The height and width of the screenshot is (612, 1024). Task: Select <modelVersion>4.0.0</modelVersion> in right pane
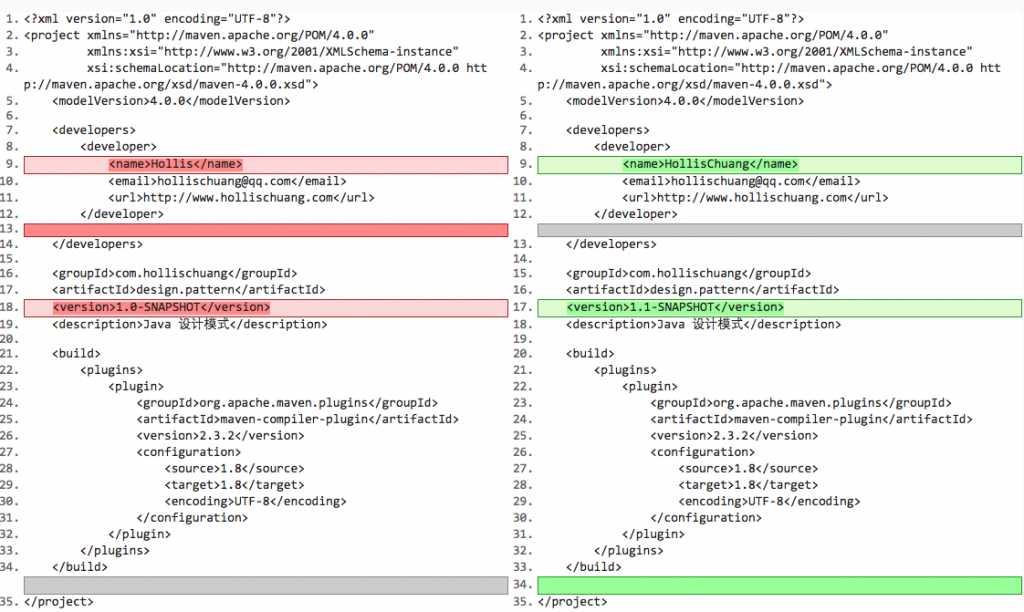click(685, 101)
